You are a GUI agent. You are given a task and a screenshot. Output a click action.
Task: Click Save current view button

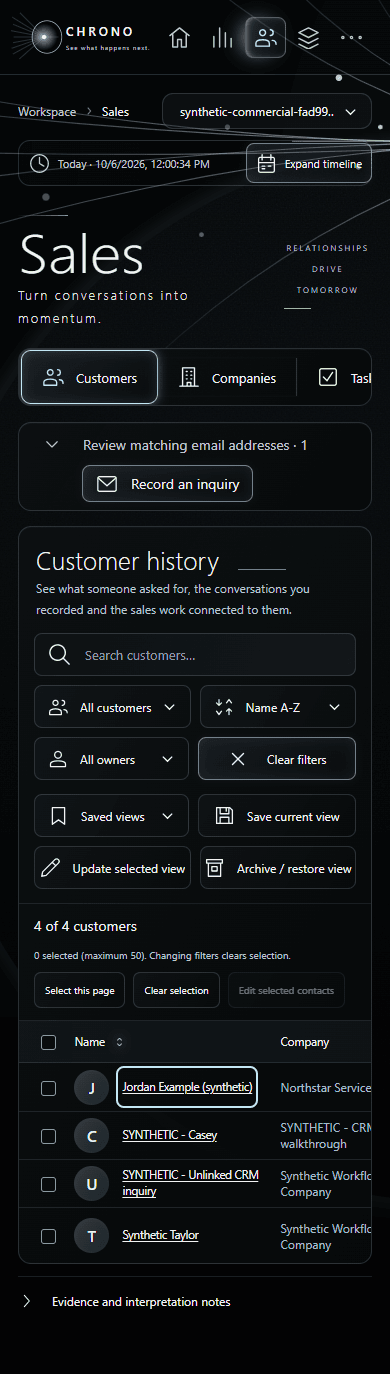point(278,816)
